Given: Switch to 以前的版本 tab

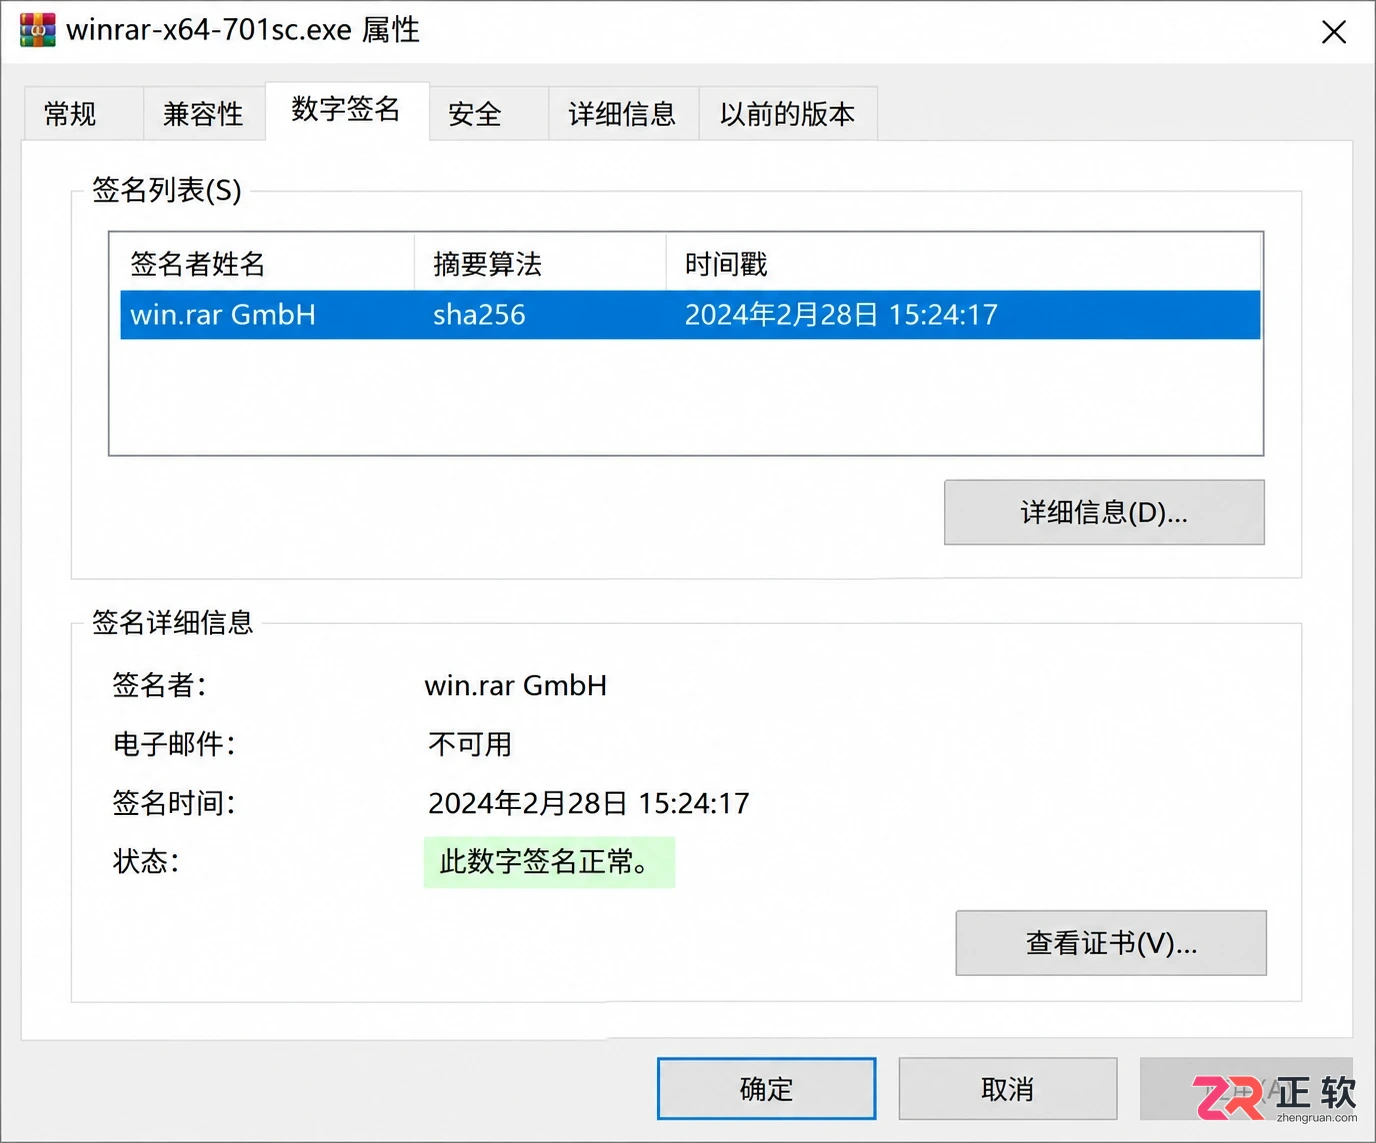Looking at the screenshot, I should (788, 114).
